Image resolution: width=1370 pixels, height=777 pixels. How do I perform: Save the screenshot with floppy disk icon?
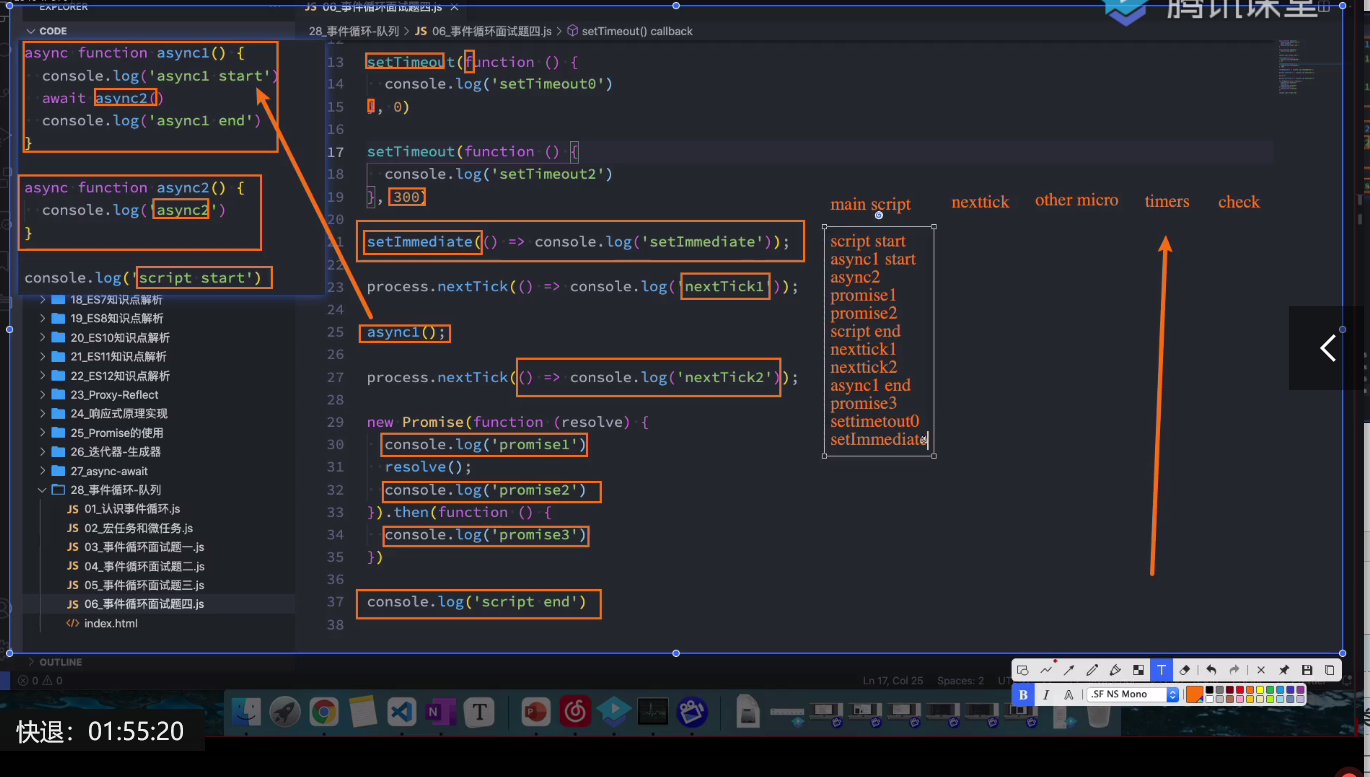click(1306, 670)
